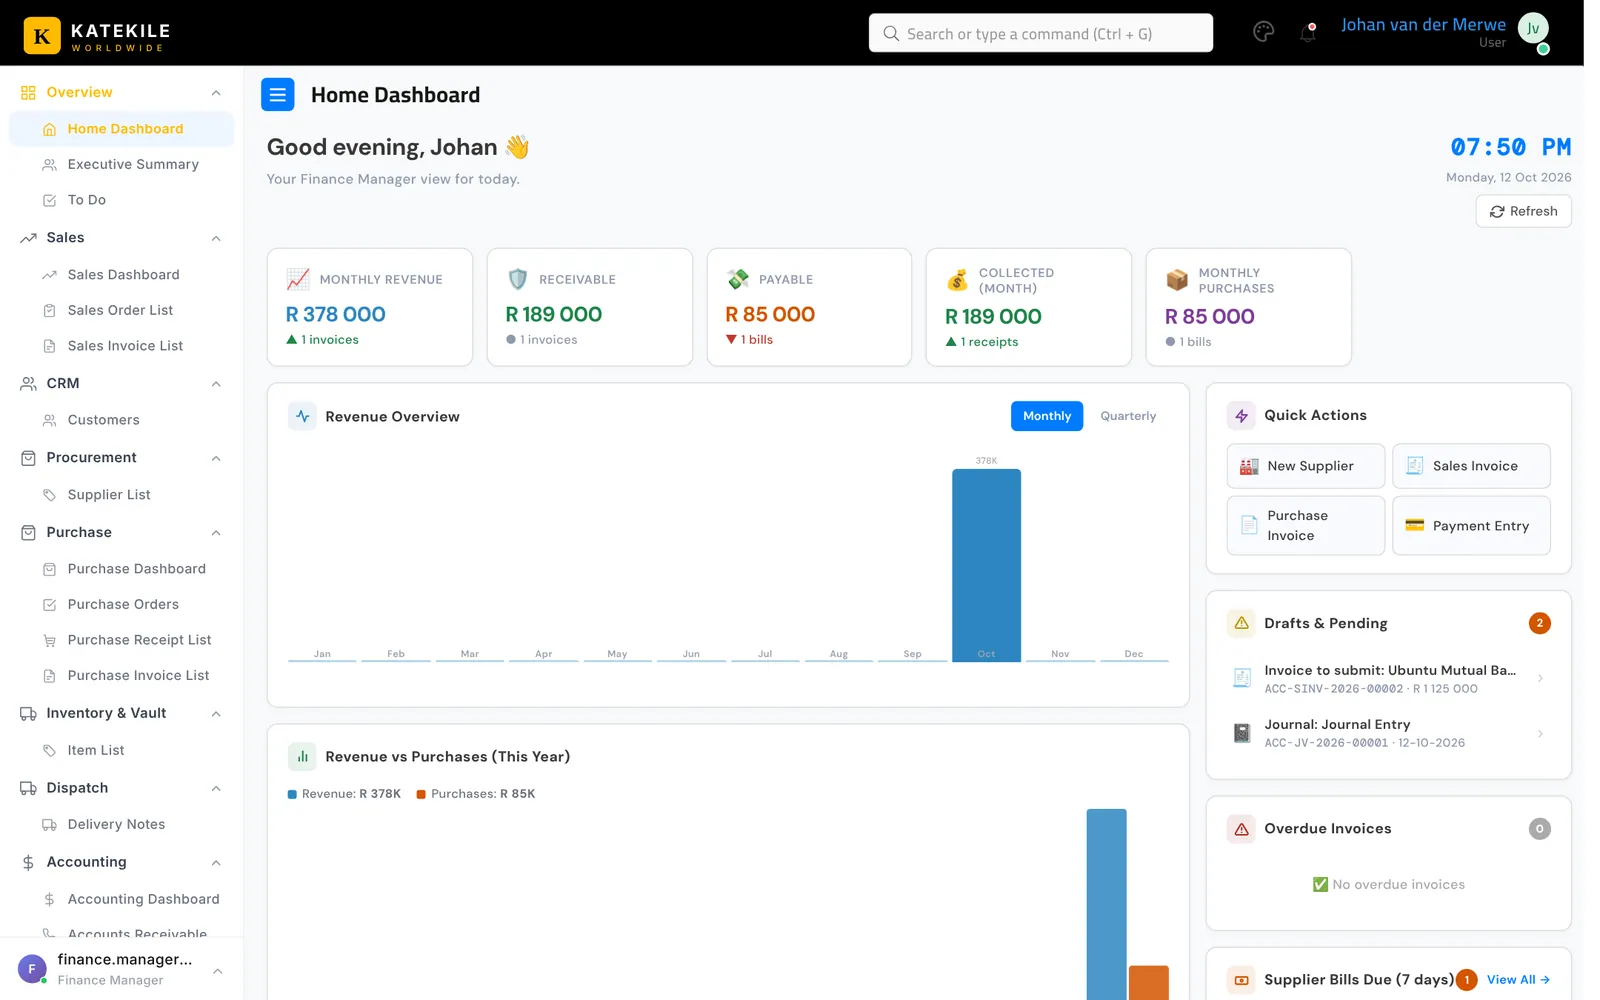The image size is (1600, 1000).
Task: Open the Journal Entry draft item
Action: pyautogui.click(x=1388, y=733)
